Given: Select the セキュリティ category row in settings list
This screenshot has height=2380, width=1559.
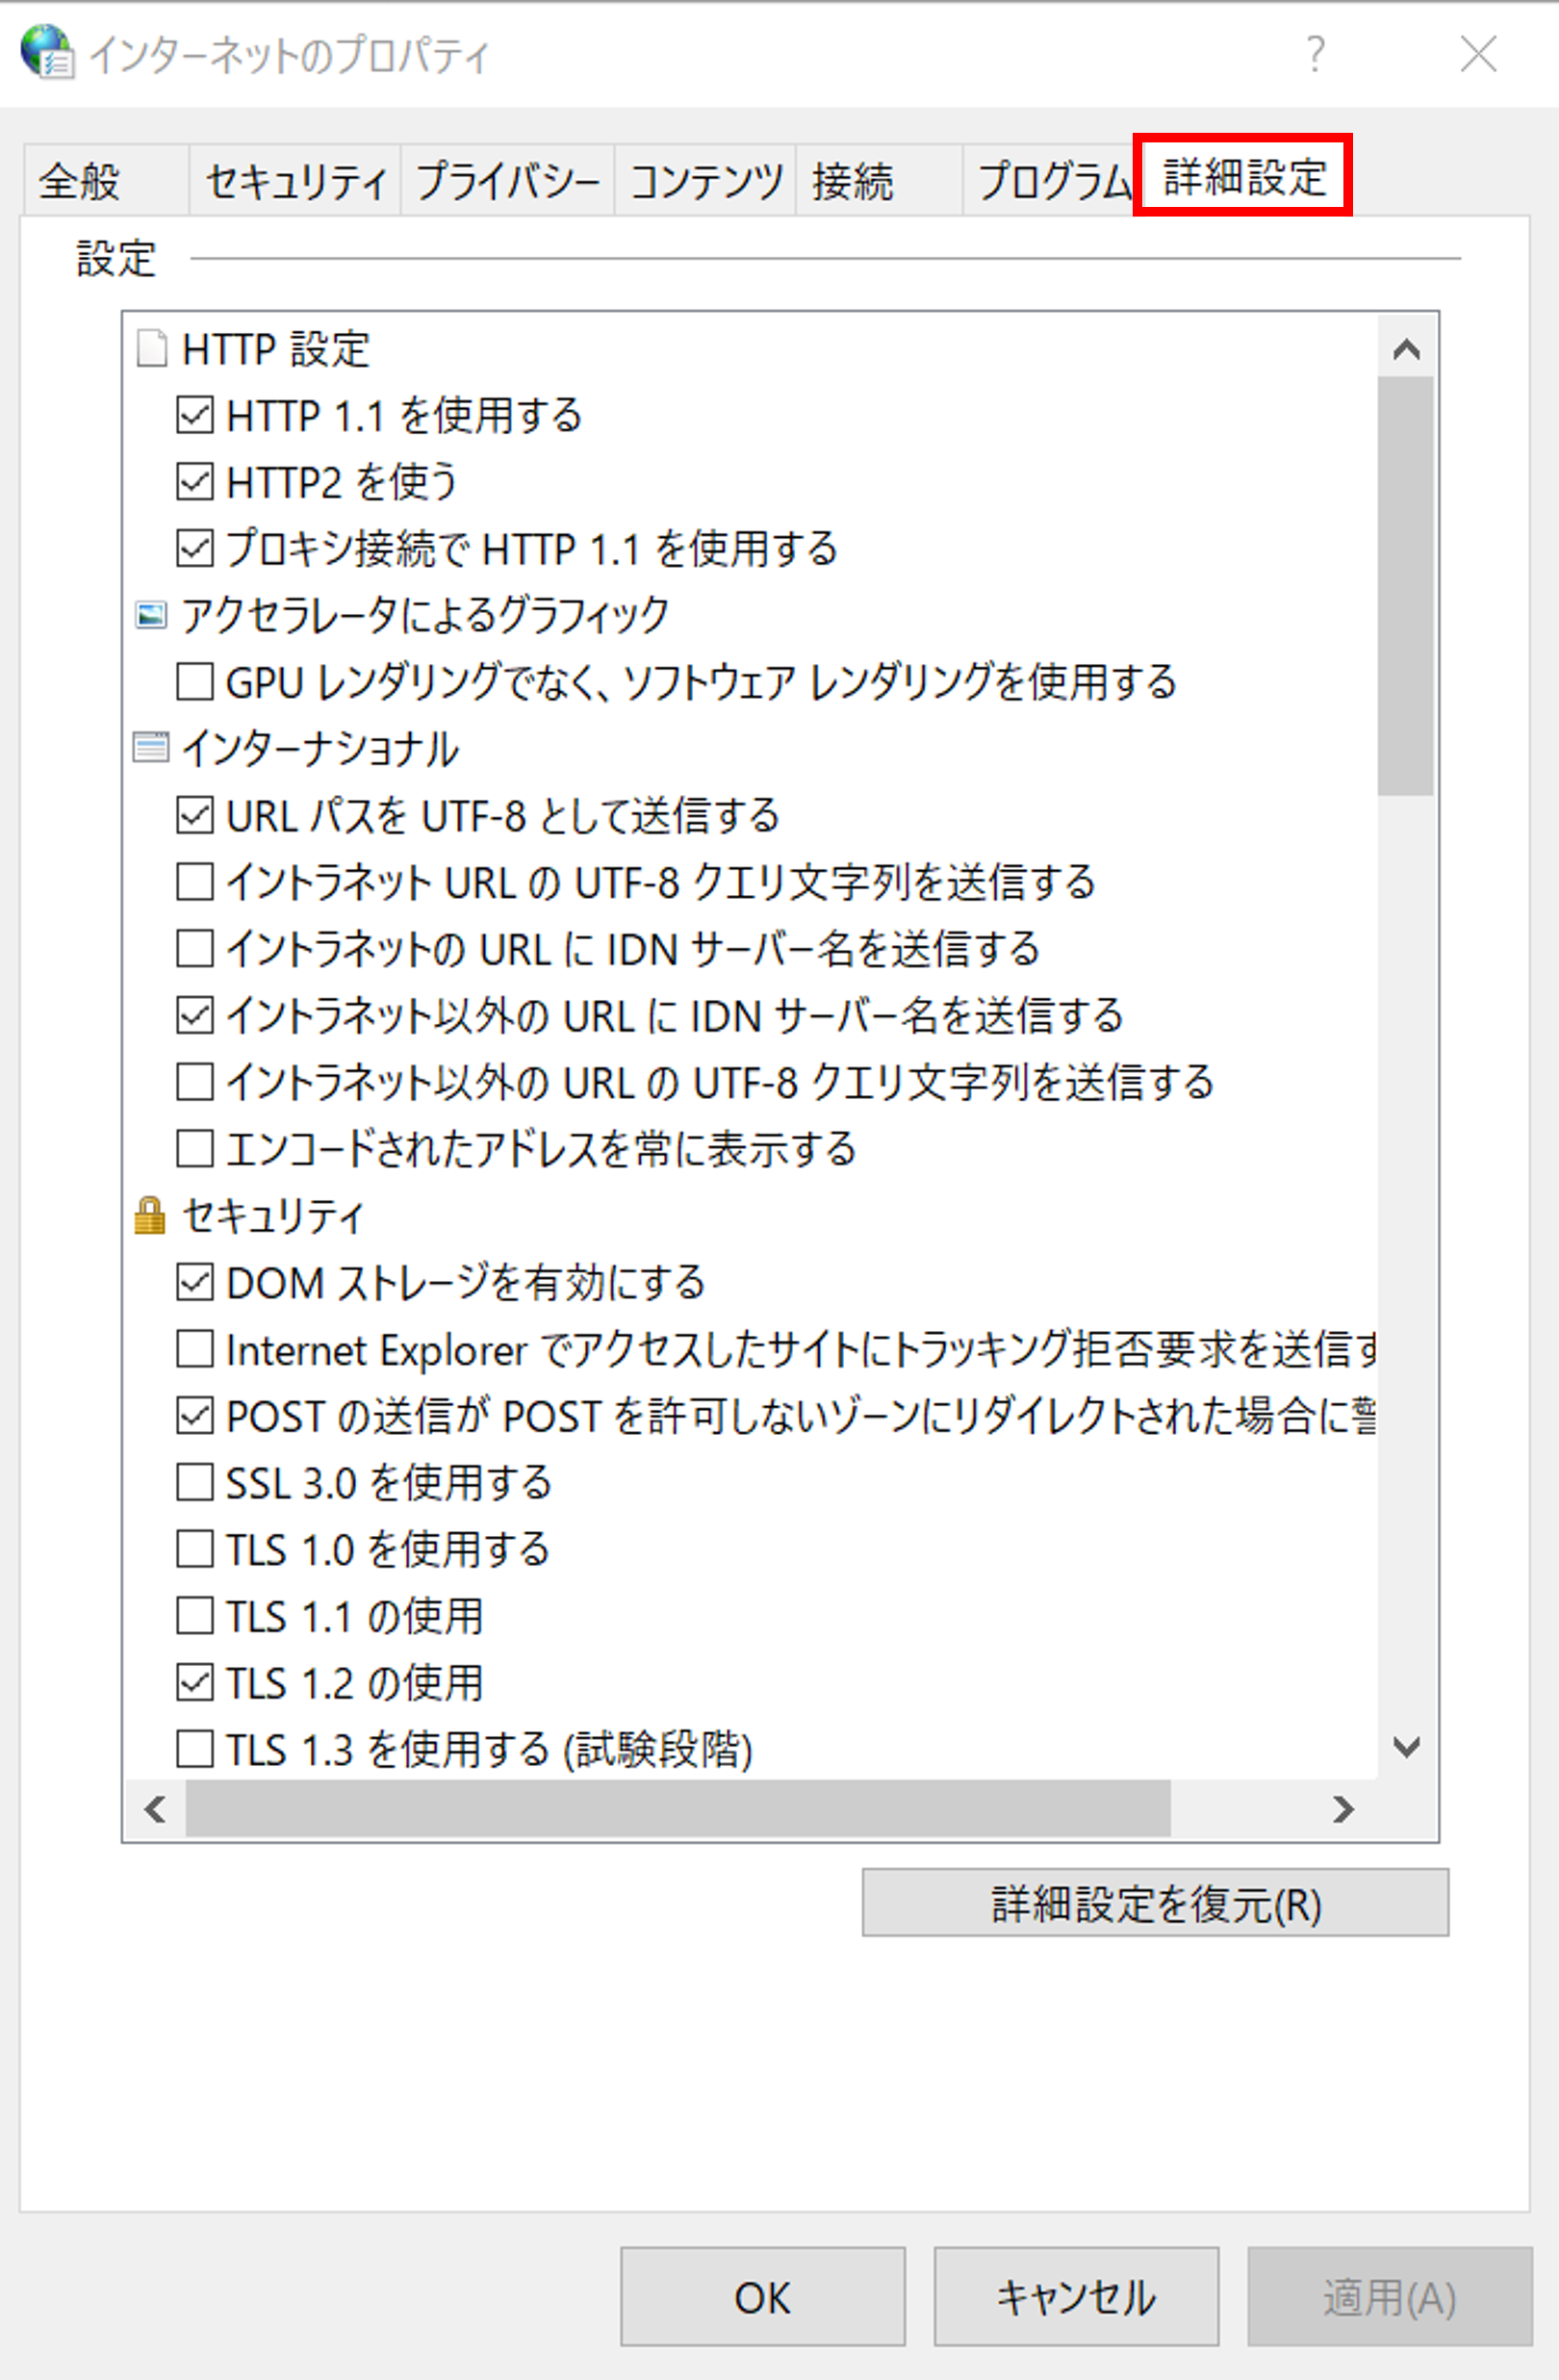Looking at the screenshot, I should coord(249,1216).
